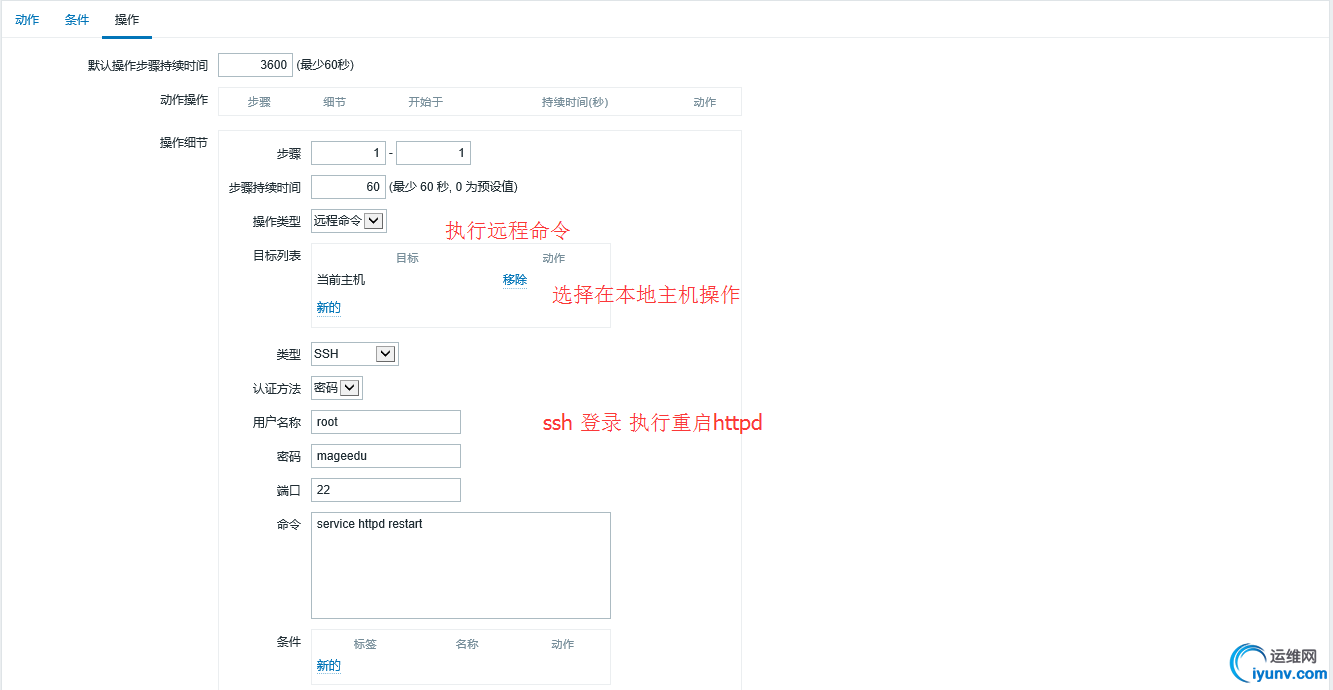Click 新的 under the 目标列表 section
The image size is (1333, 690).
(328, 307)
